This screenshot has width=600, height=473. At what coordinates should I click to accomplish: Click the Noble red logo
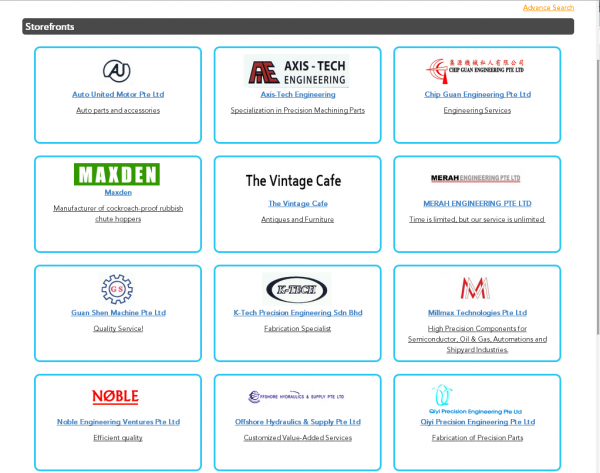point(117,397)
